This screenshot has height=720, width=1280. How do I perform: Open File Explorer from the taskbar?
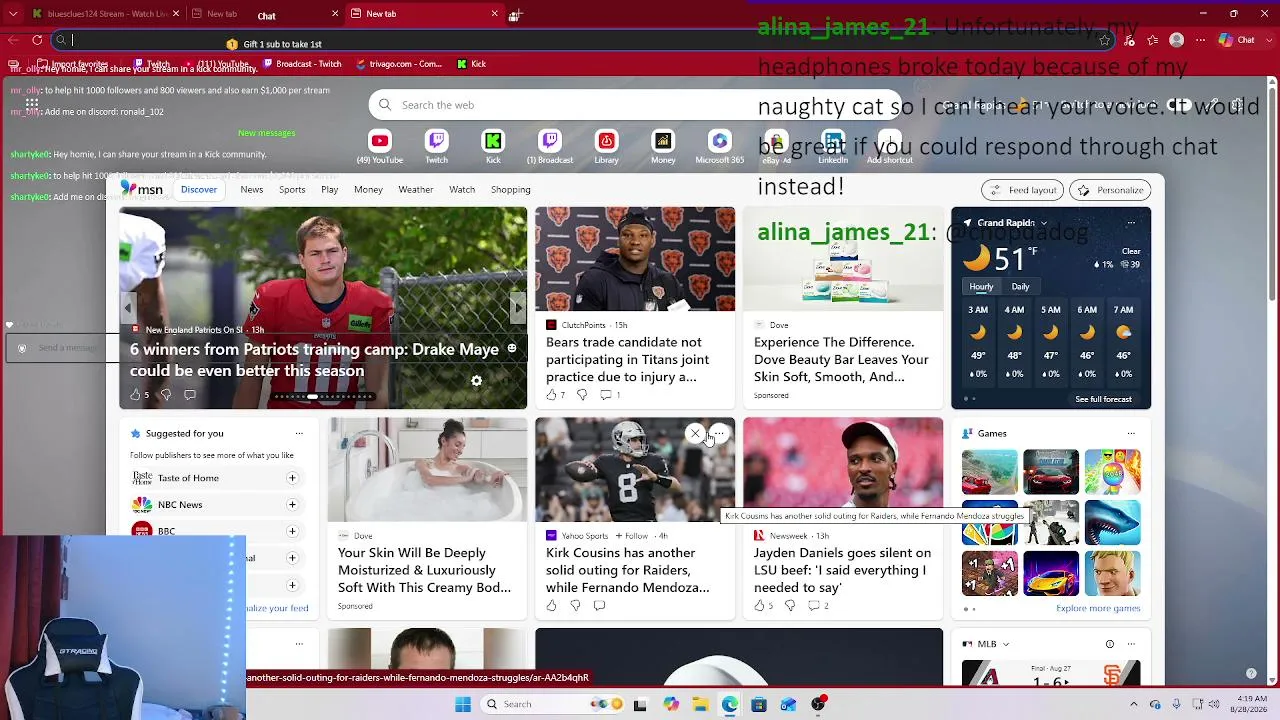(x=700, y=704)
